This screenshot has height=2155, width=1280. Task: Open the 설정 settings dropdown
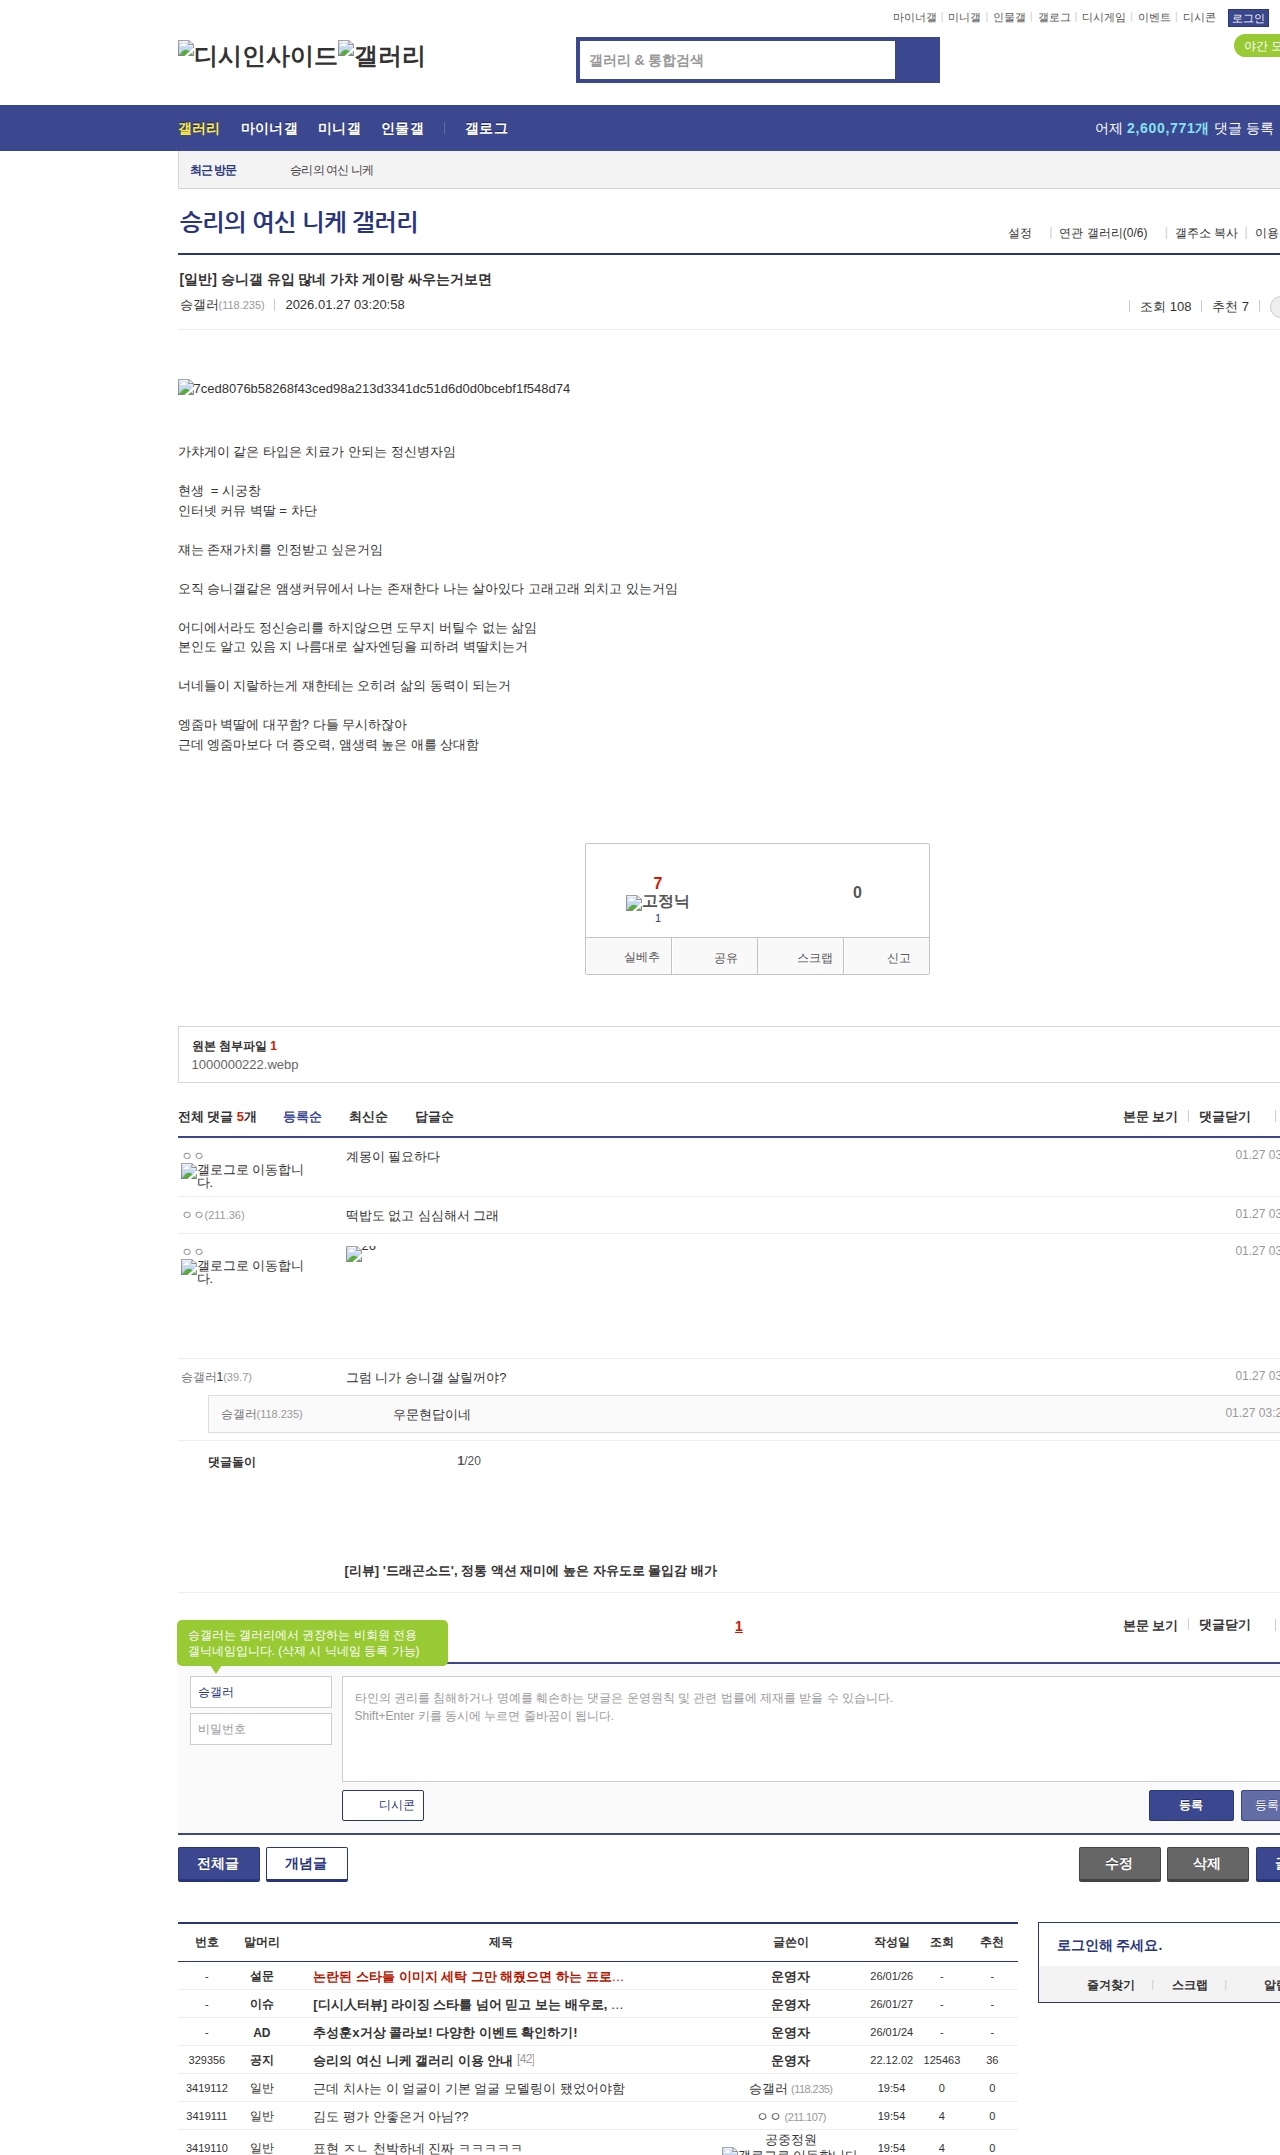(1019, 233)
